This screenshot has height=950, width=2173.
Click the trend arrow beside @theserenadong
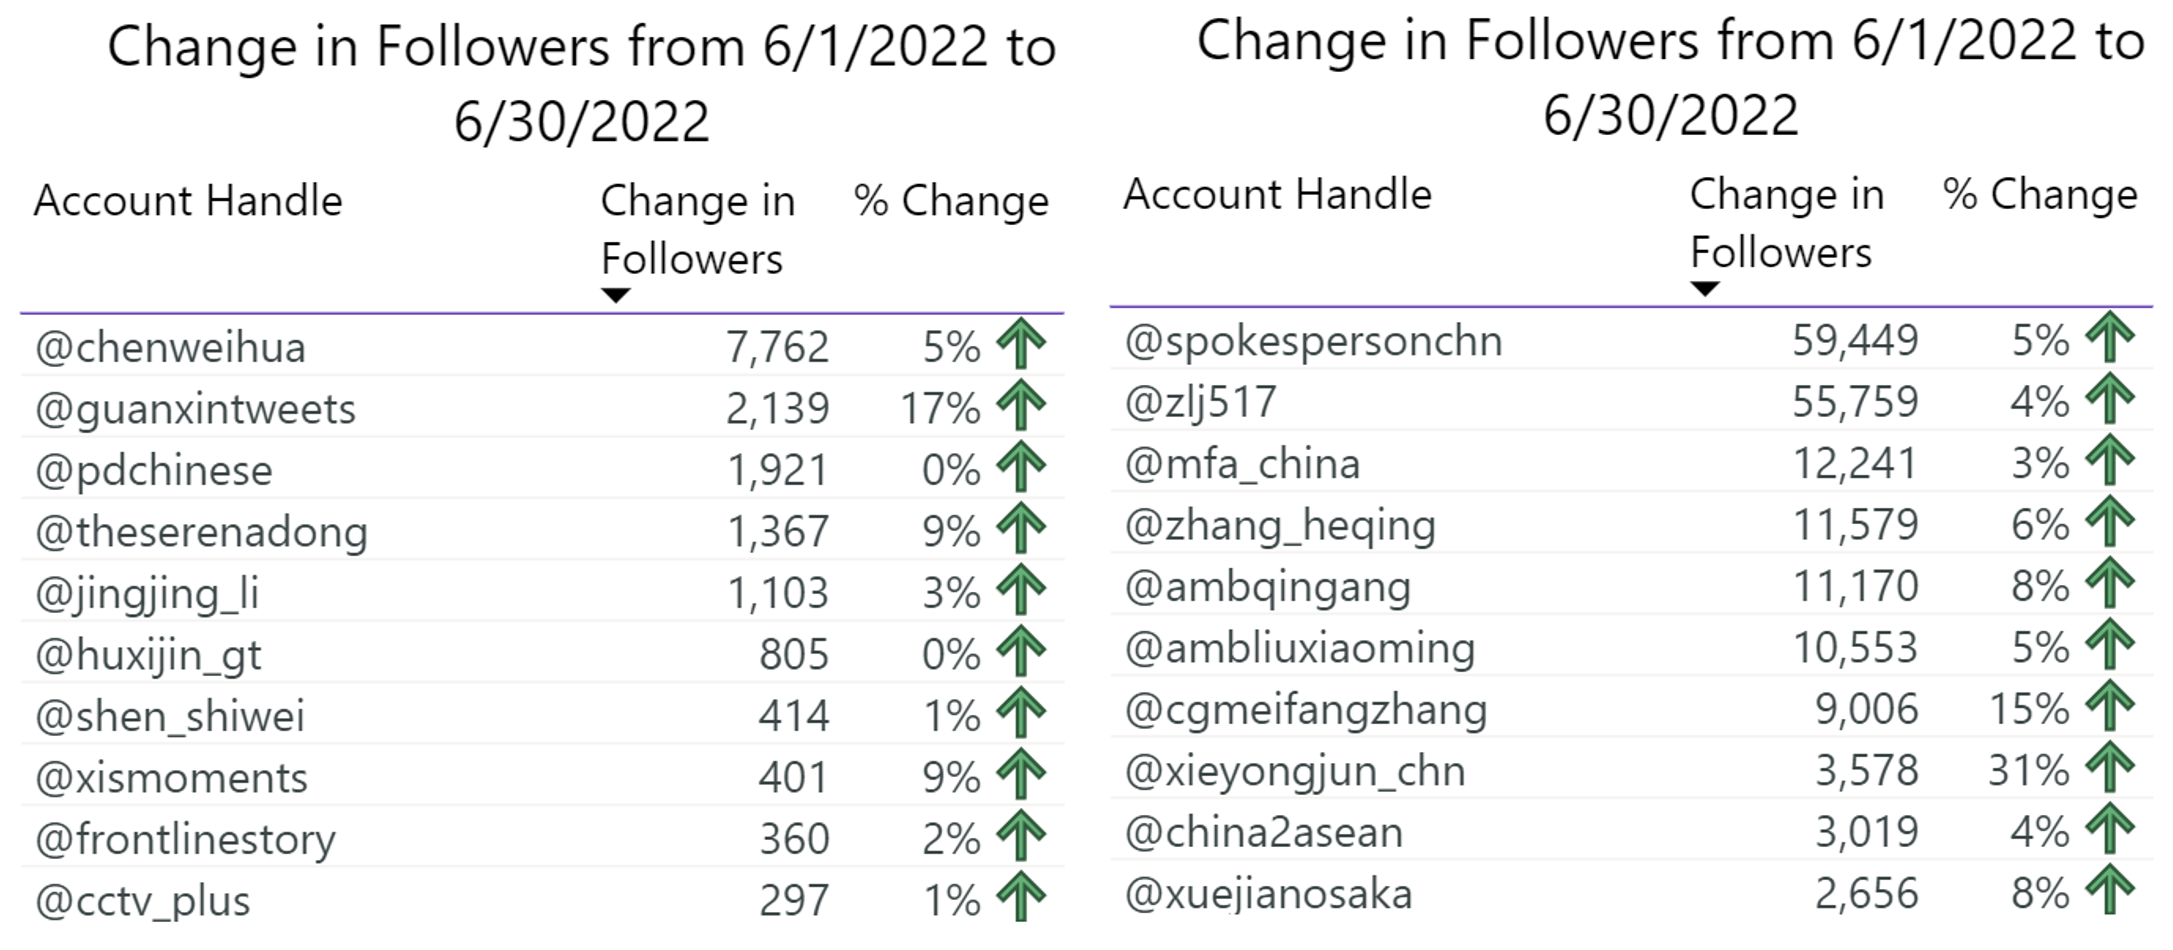1021,529
